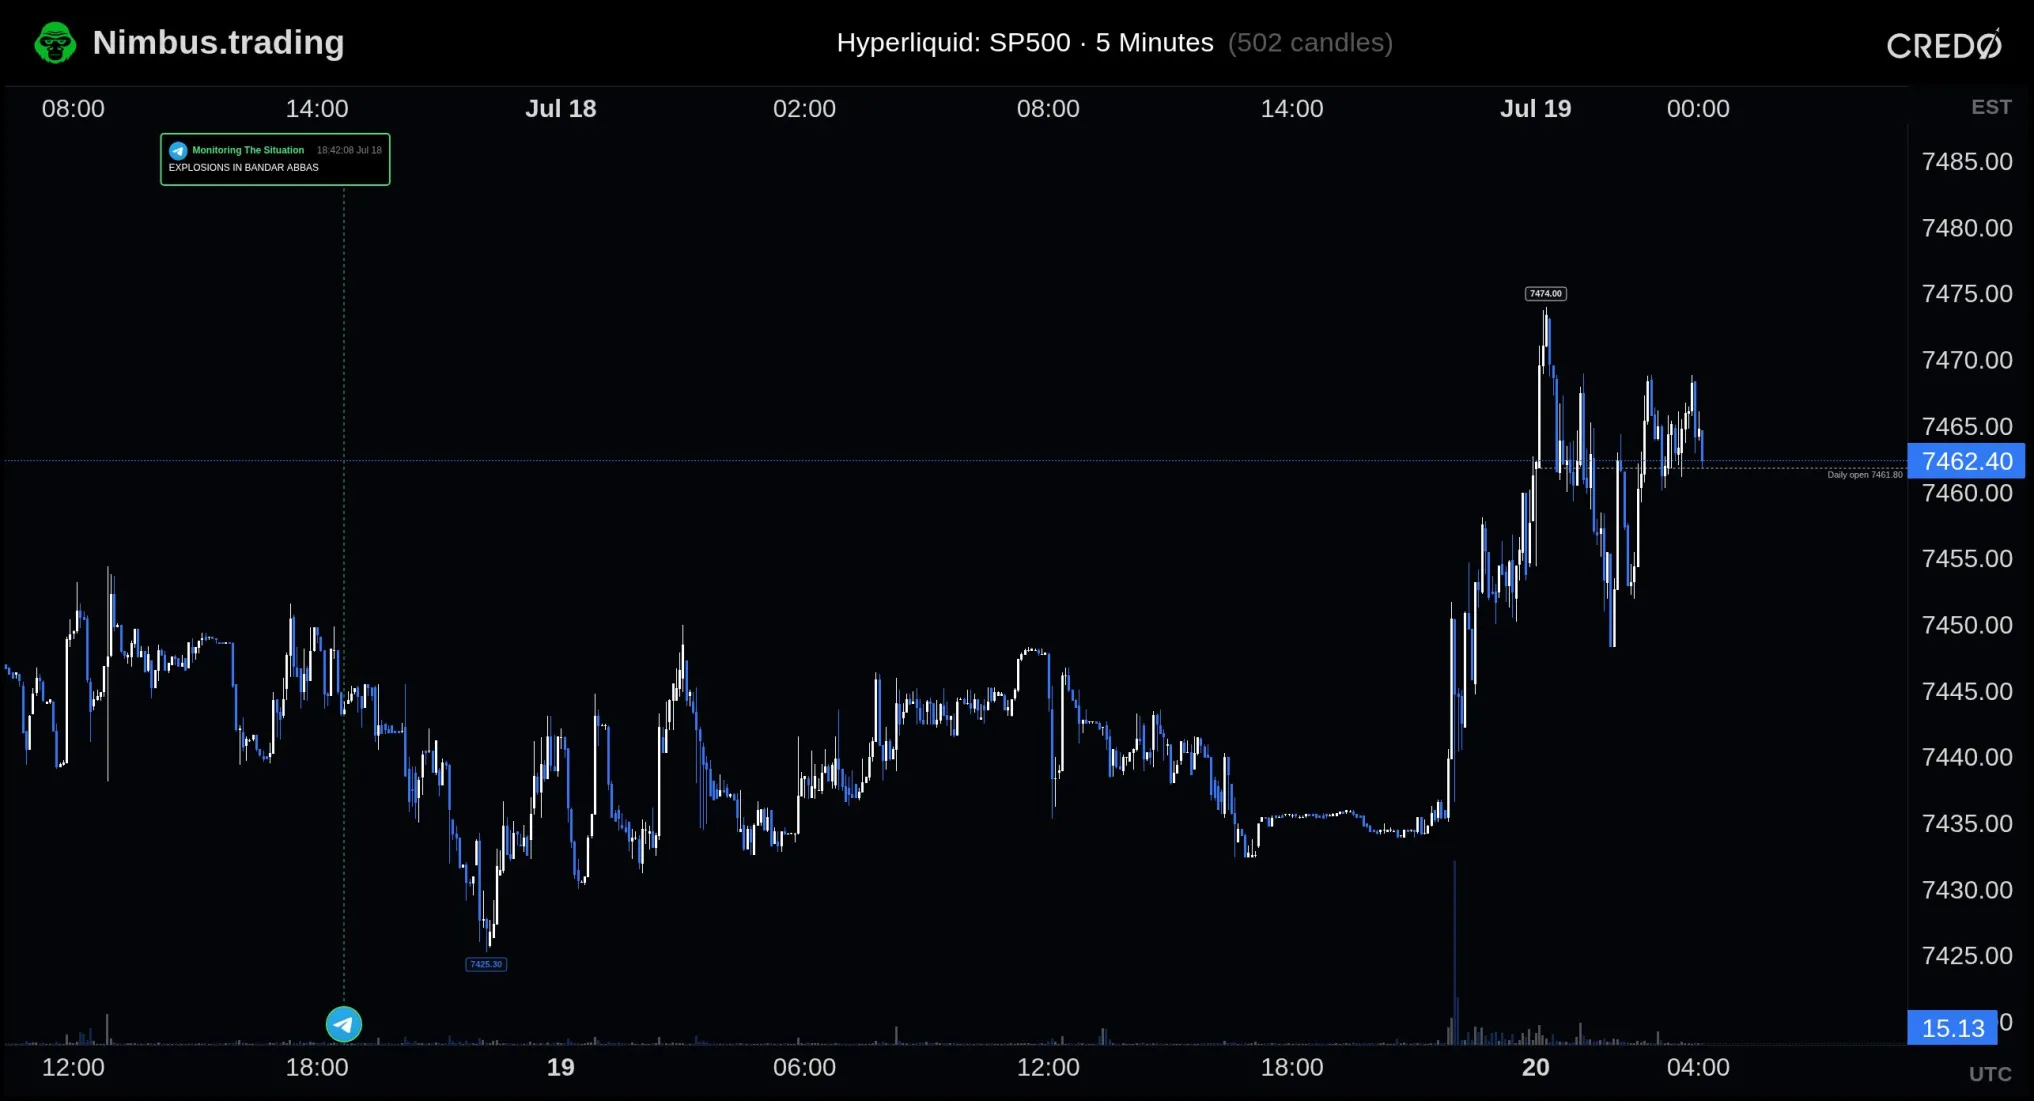Viewport: 2034px width, 1101px height.
Task: Click the '20' date on the bottom UTC axis
Action: point(1535,1067)
